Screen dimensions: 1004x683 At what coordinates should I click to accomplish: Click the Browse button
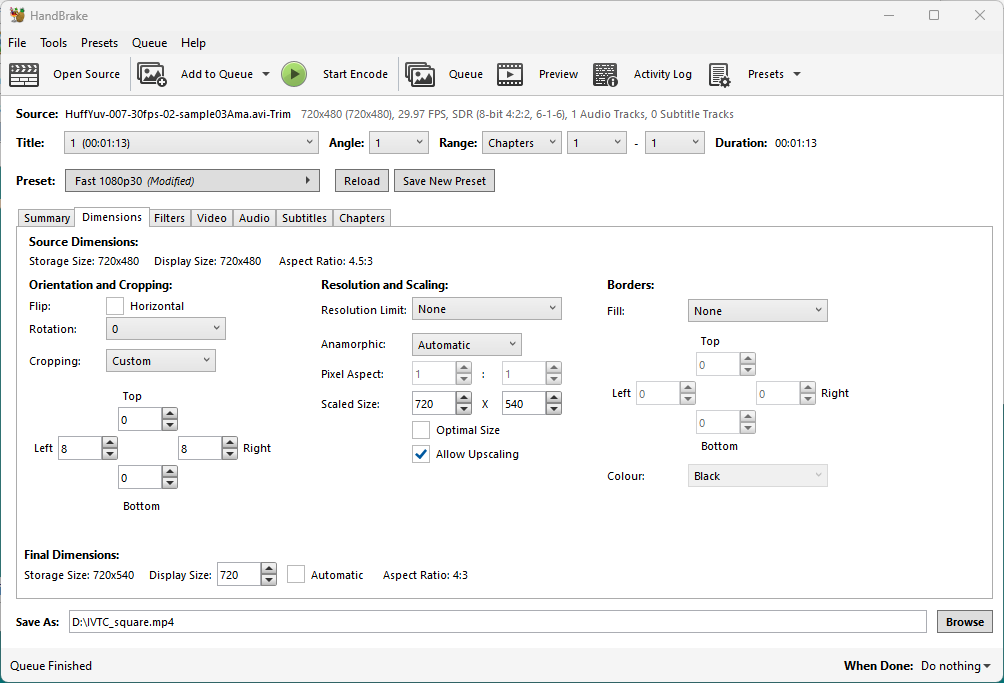click(x=964, y=622)
